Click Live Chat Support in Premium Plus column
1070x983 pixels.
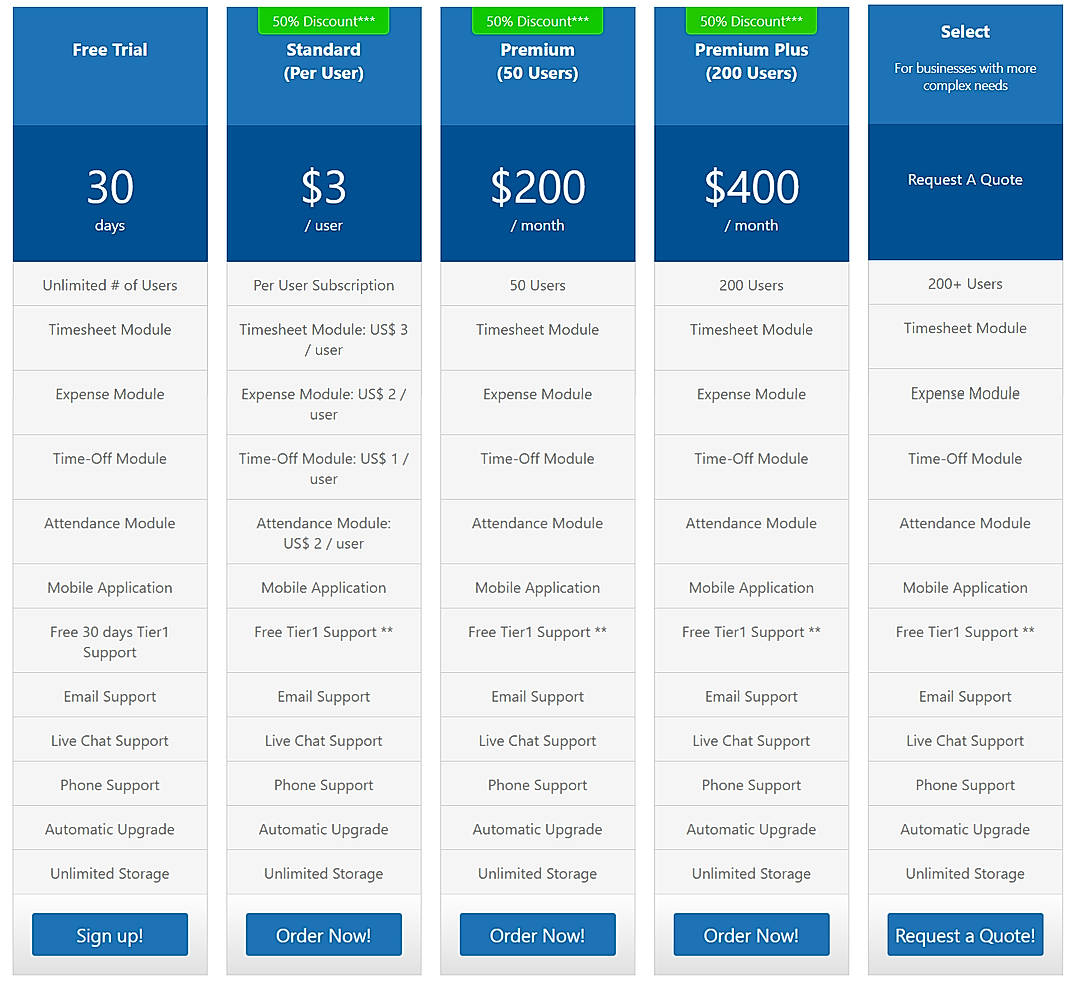(751, 741)
